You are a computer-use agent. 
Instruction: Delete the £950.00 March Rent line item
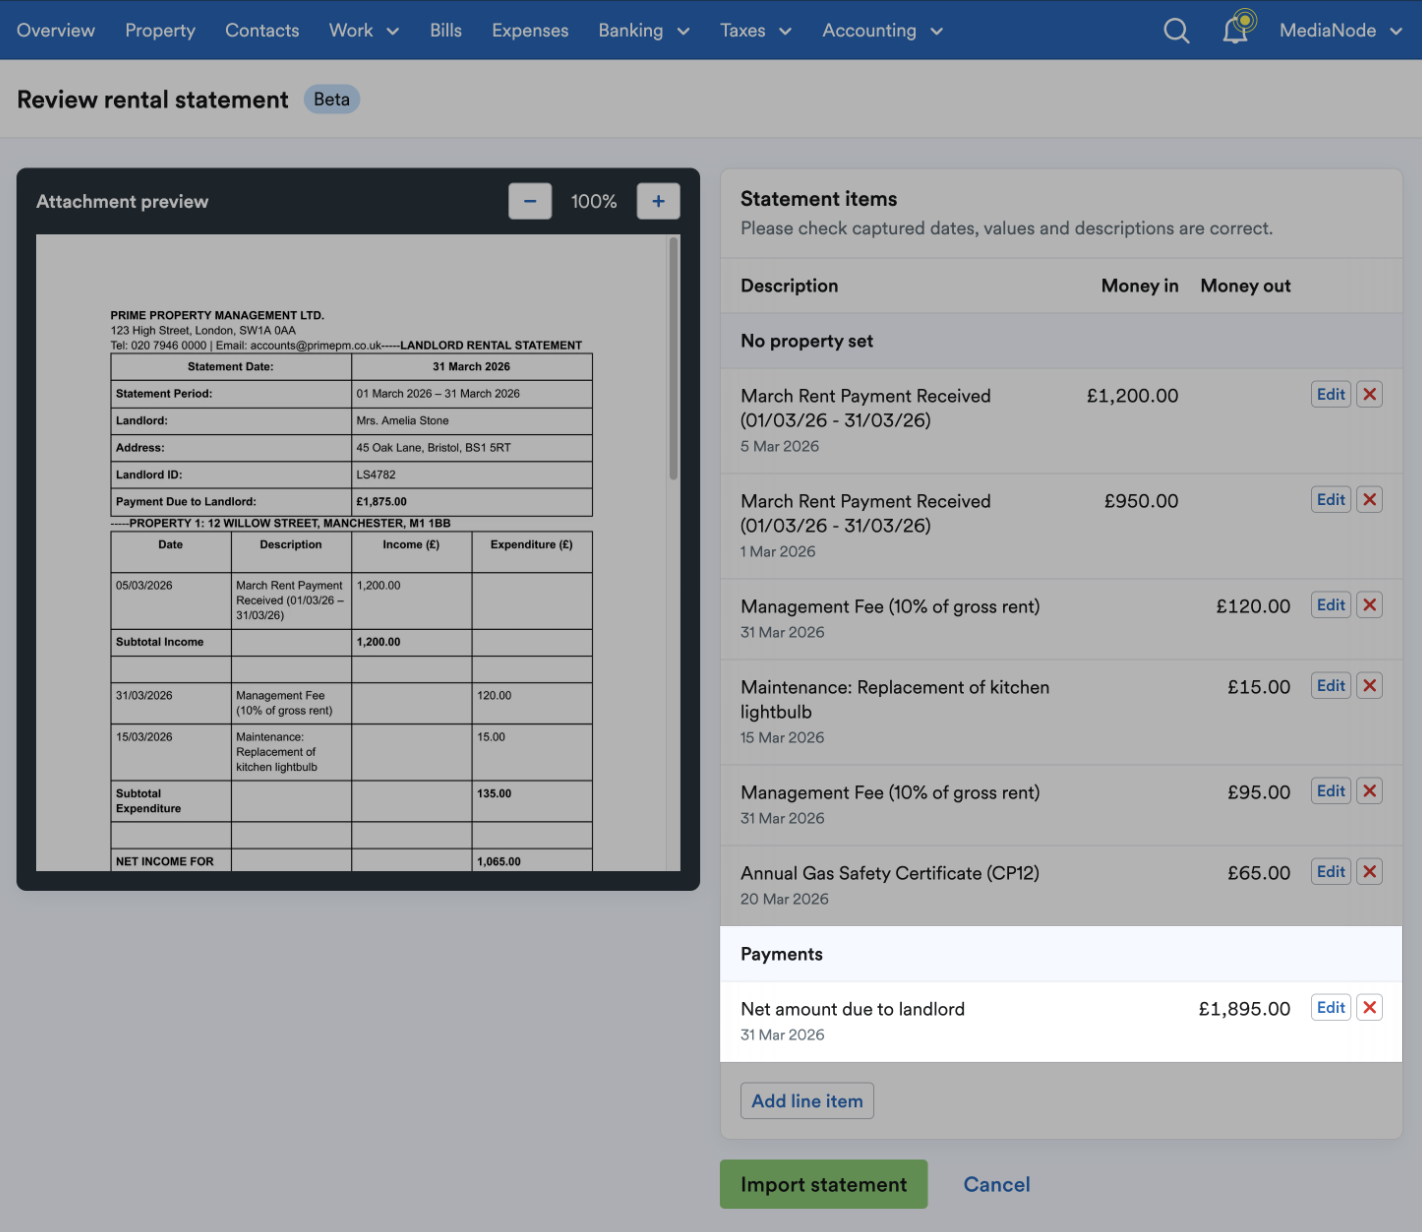(1370, 499)
